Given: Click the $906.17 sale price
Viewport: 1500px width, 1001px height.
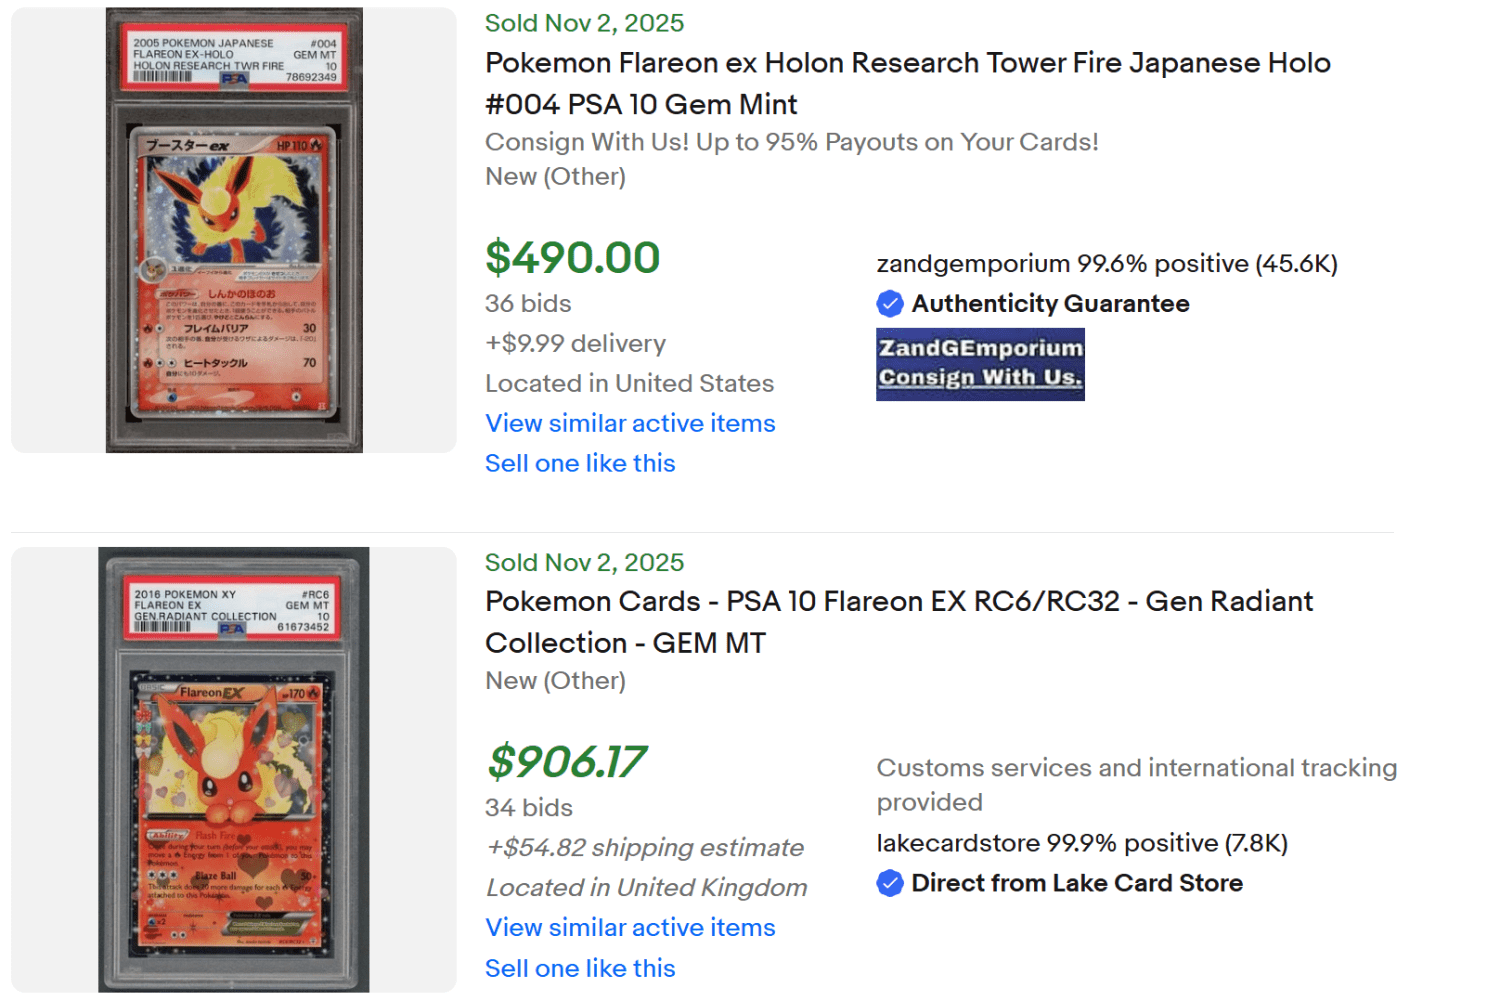Looking at the screenshot, I should [x=568, y=763].
